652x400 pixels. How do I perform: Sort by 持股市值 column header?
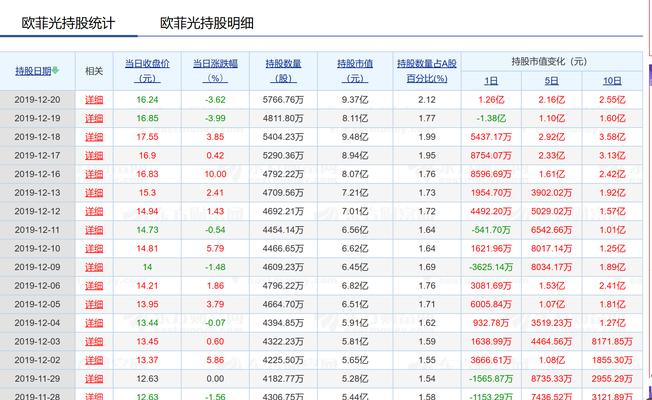click(355, 71)
